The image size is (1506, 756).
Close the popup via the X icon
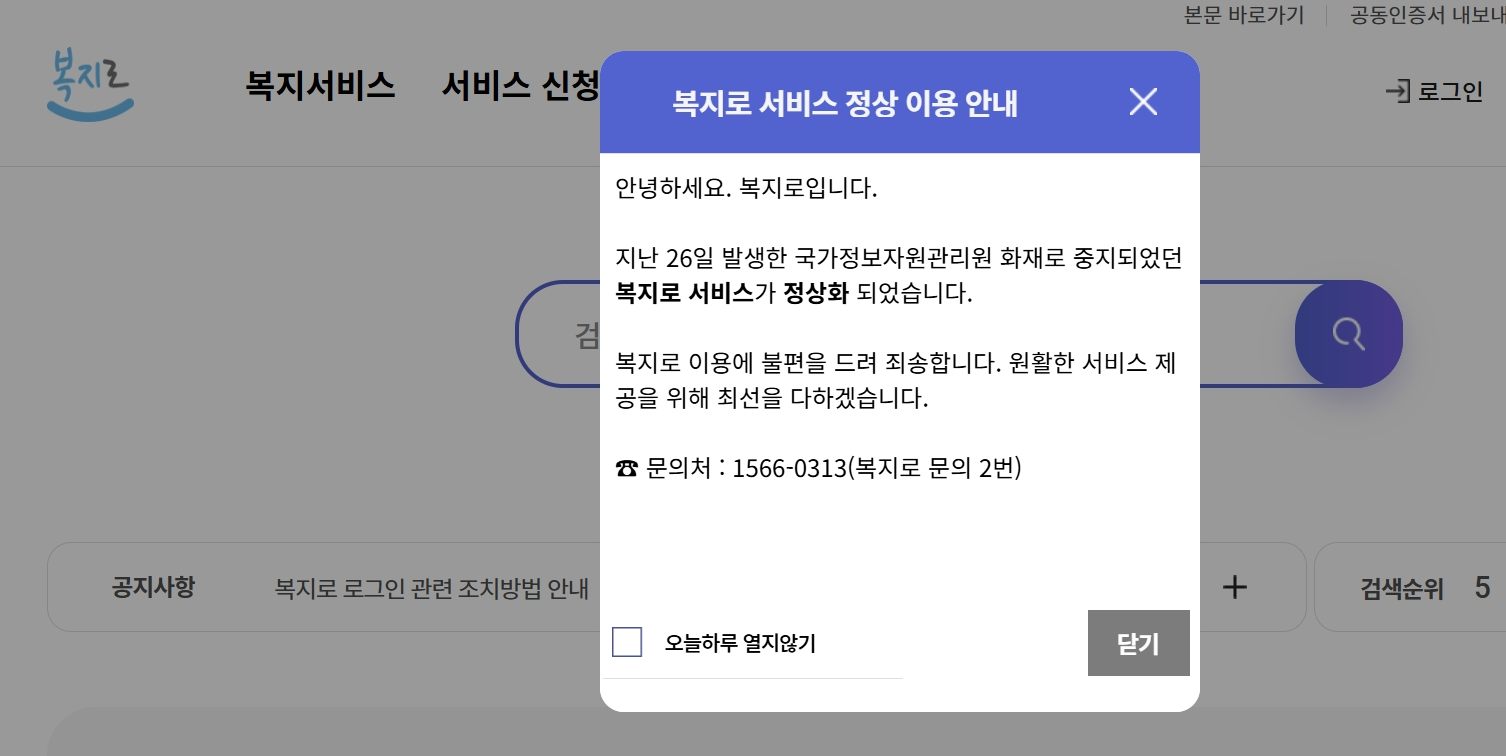(1142, 101)
